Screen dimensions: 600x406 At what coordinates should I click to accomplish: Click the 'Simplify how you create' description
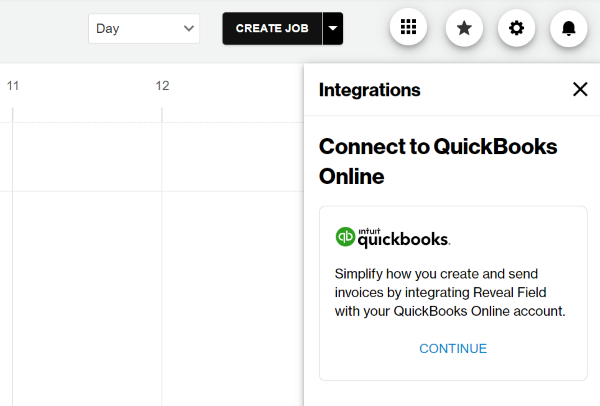point(450,292)
